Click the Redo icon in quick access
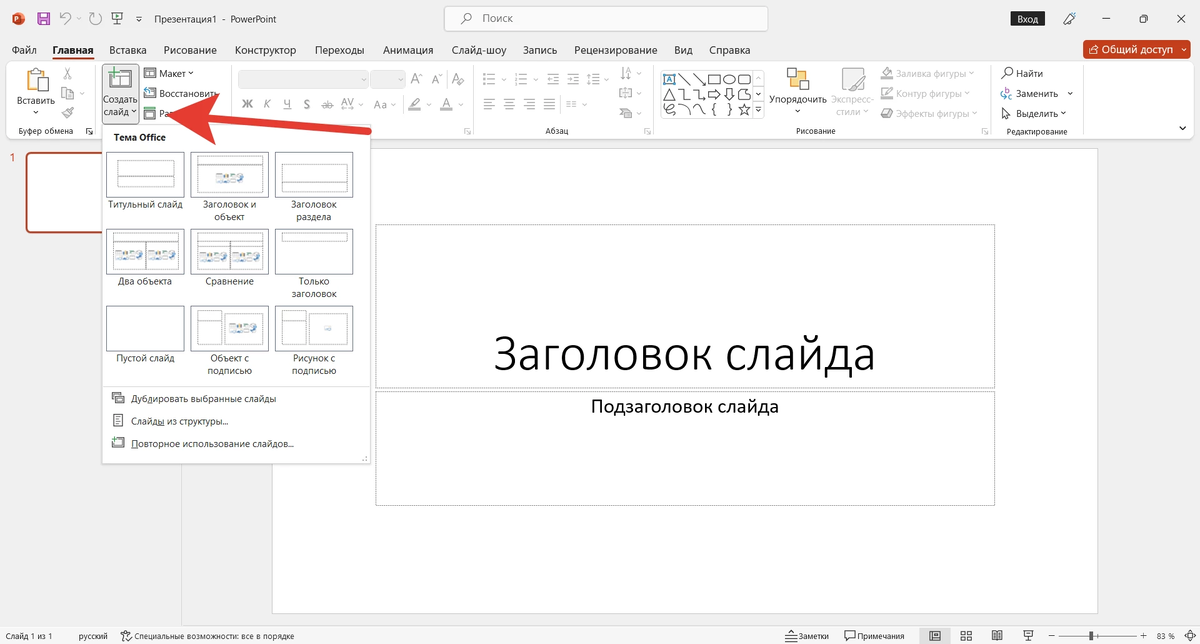The height and width of the screenshot is (644, 1200). [95, 19]
